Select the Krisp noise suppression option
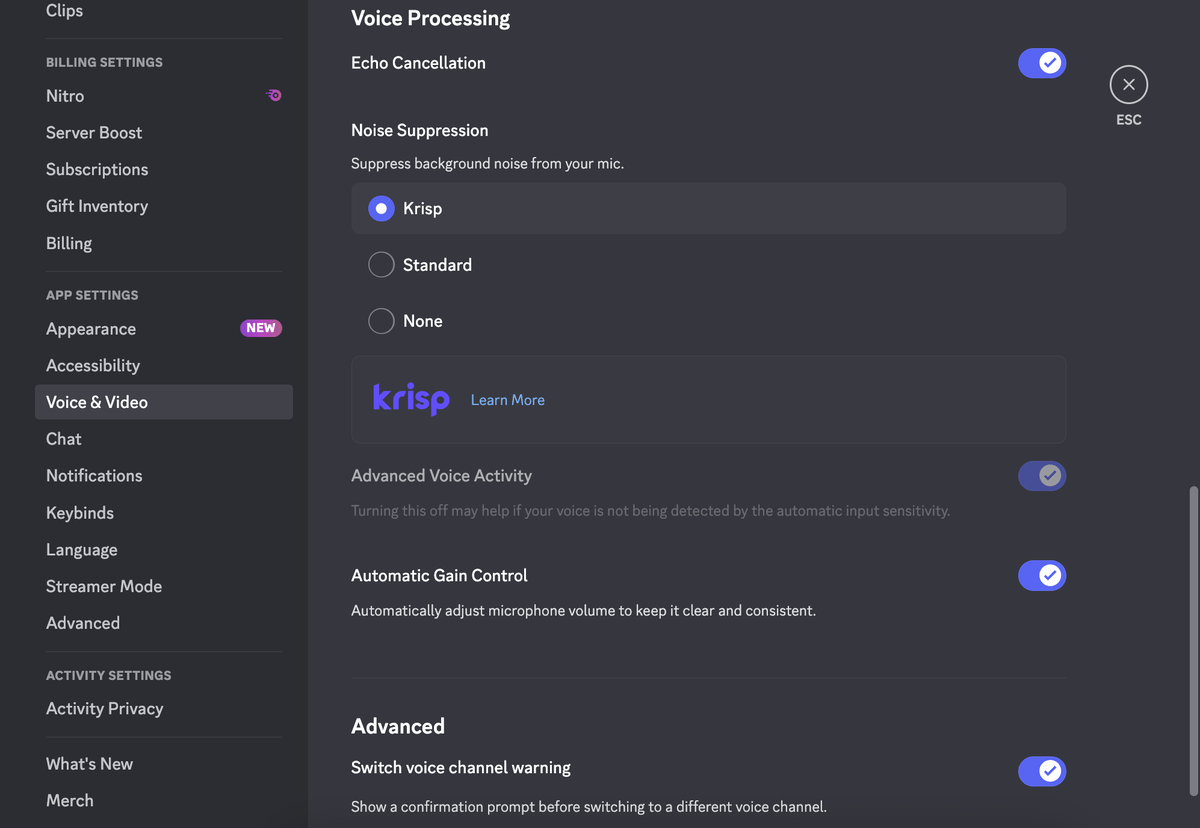The image size is (1200, 828). pyautogui.click(x=381, y=208)
